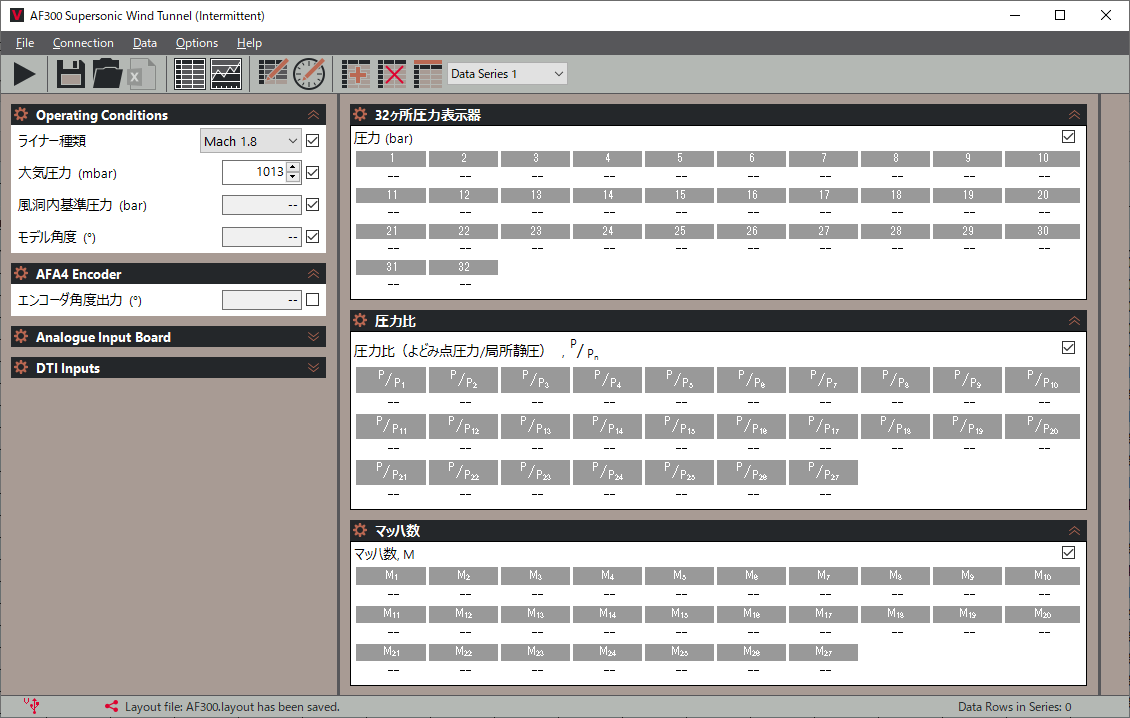Viewport: 1130px width, 718px height.
Task: Select the P/P27 pressure ratio cell
Action: [823, 472]
